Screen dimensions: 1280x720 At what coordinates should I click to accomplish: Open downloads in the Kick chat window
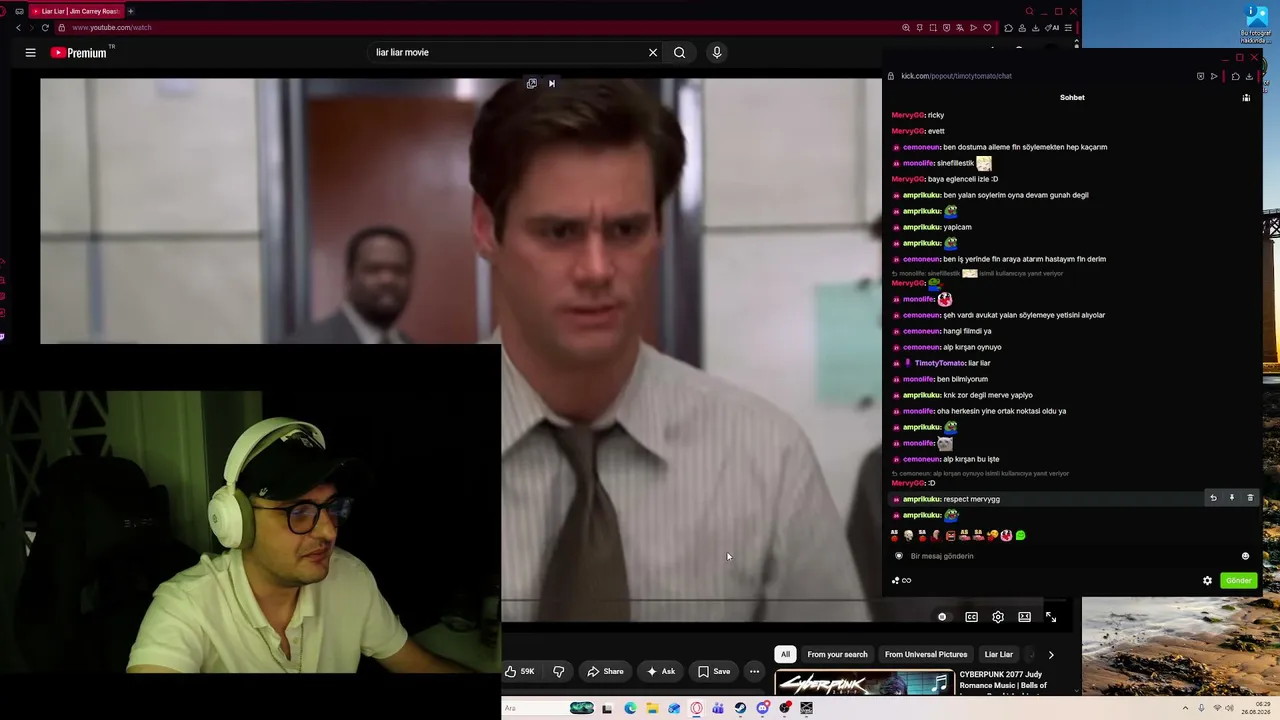tap(1249, 76)
